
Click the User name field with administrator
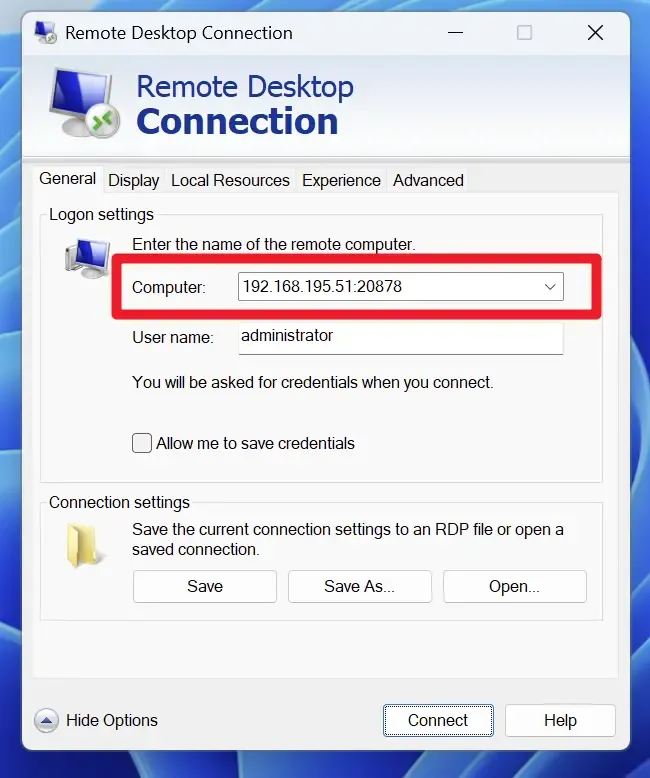click(x=400, y=338)
